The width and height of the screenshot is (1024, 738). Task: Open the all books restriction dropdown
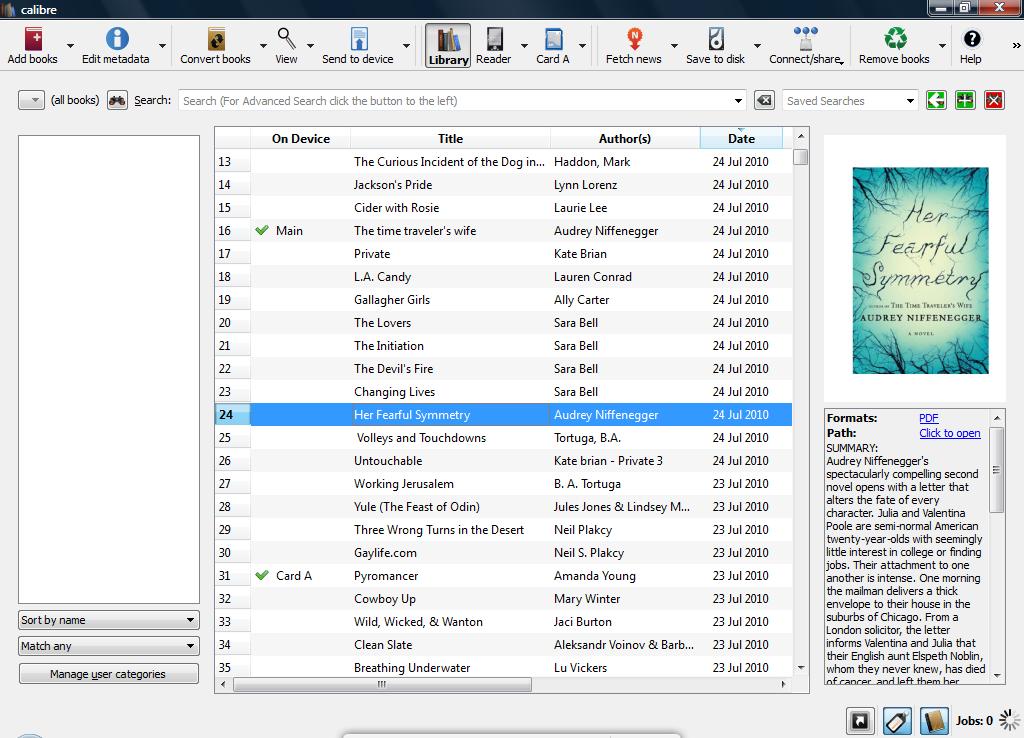31,101
